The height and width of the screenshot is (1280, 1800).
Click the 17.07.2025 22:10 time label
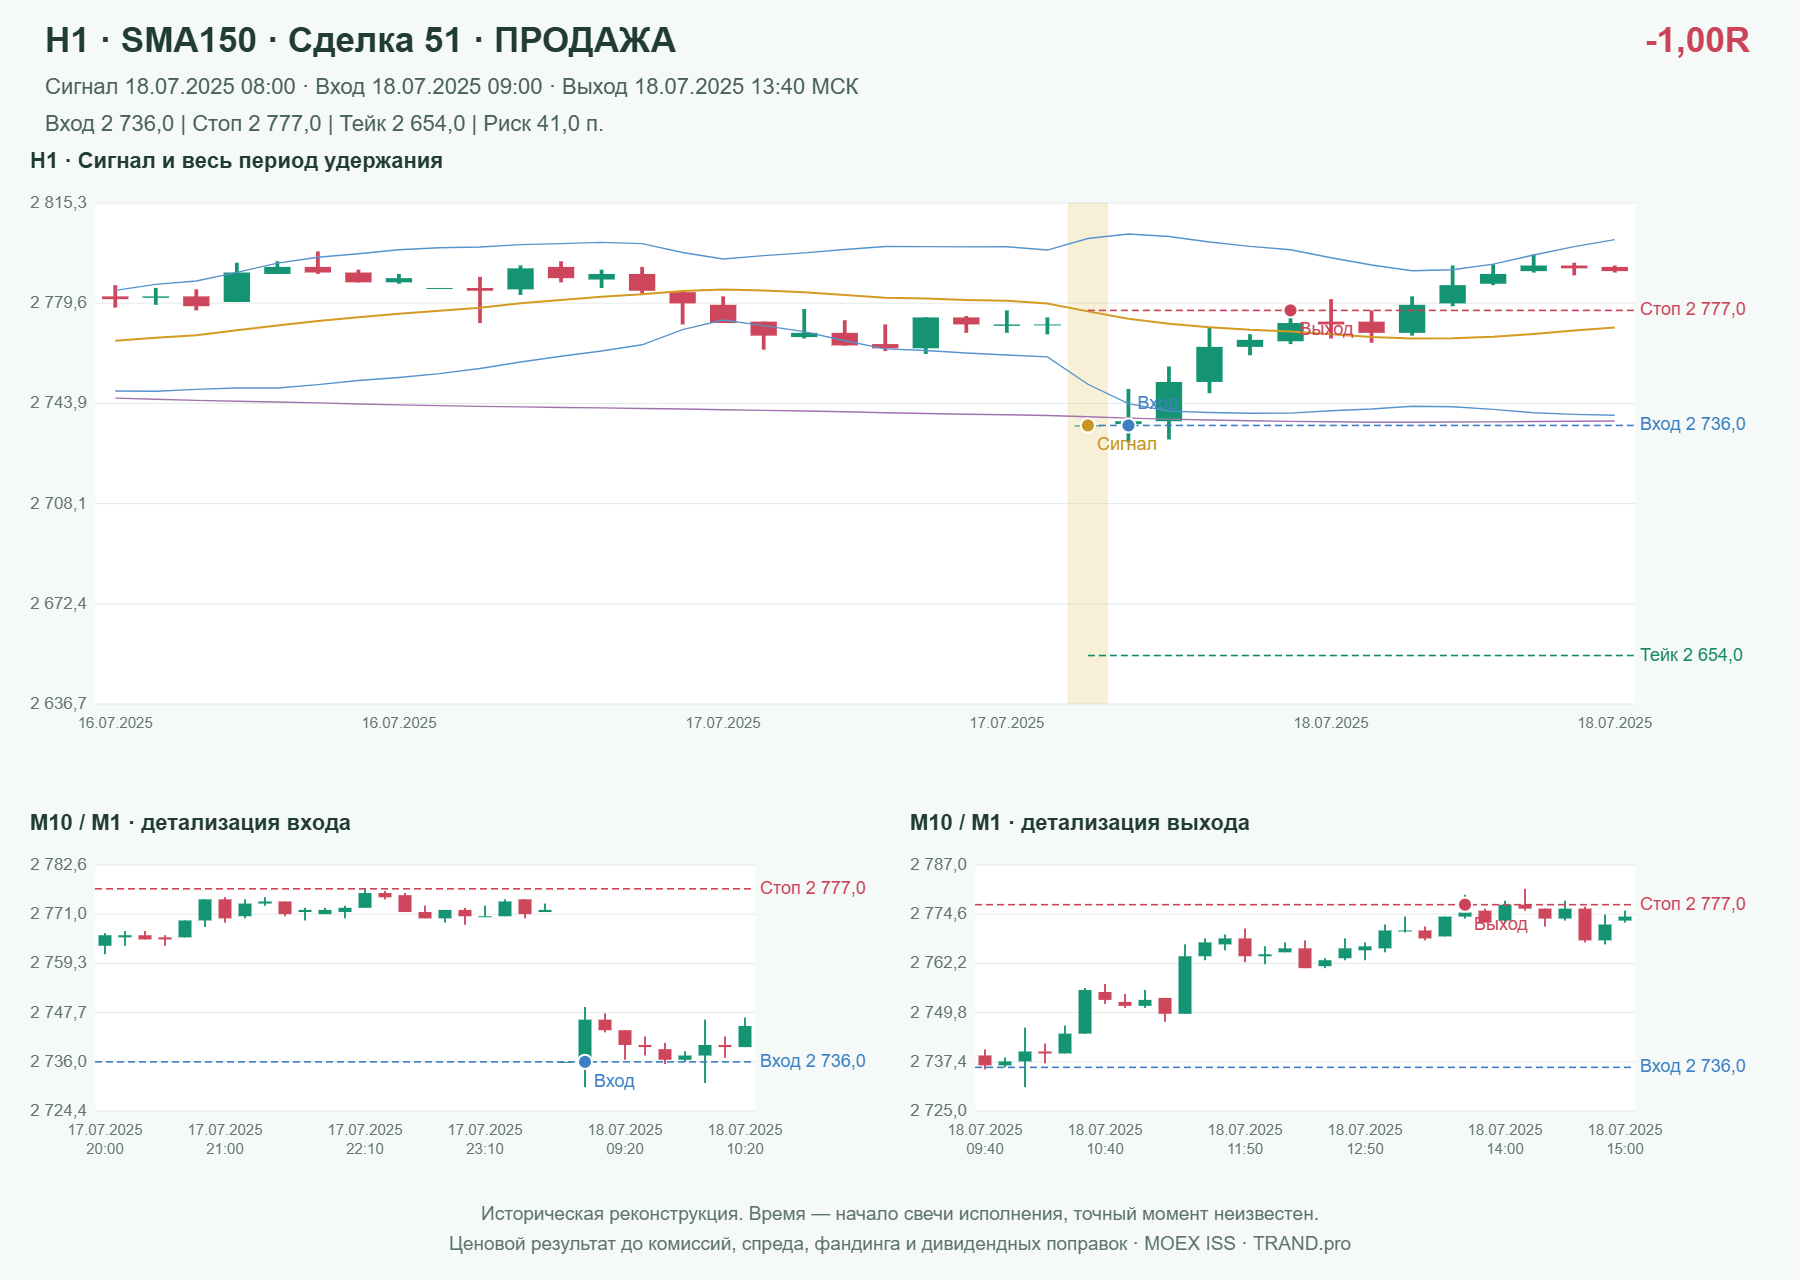[365, 1139]
